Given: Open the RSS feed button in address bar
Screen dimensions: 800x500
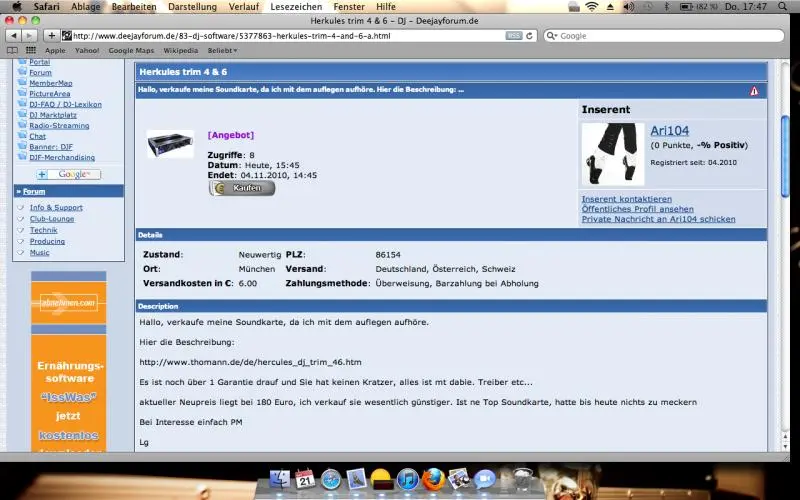Looking at the screenshot, I should pyautogui.click(x=513, y=35).
